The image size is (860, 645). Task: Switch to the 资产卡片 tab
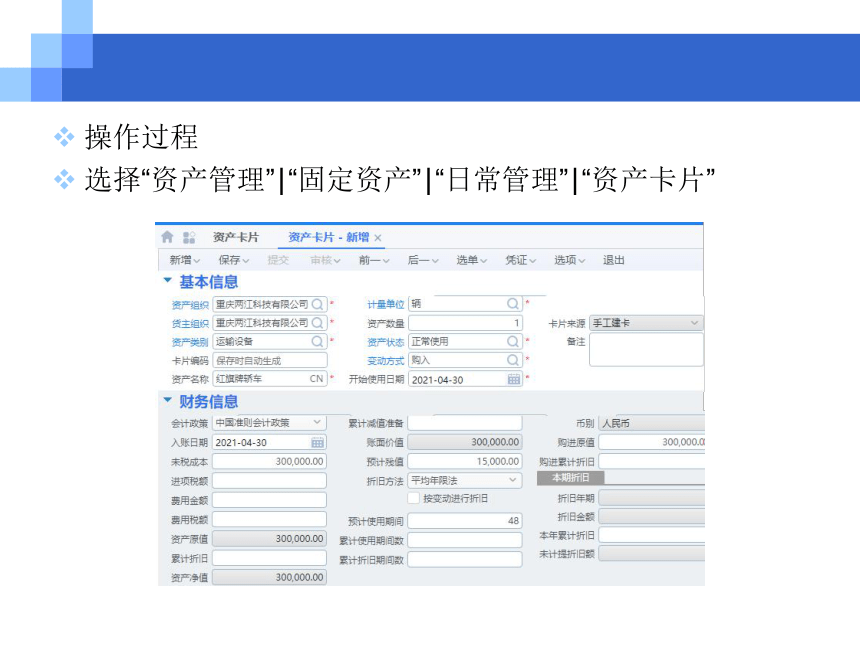click(x=236, y=237)
